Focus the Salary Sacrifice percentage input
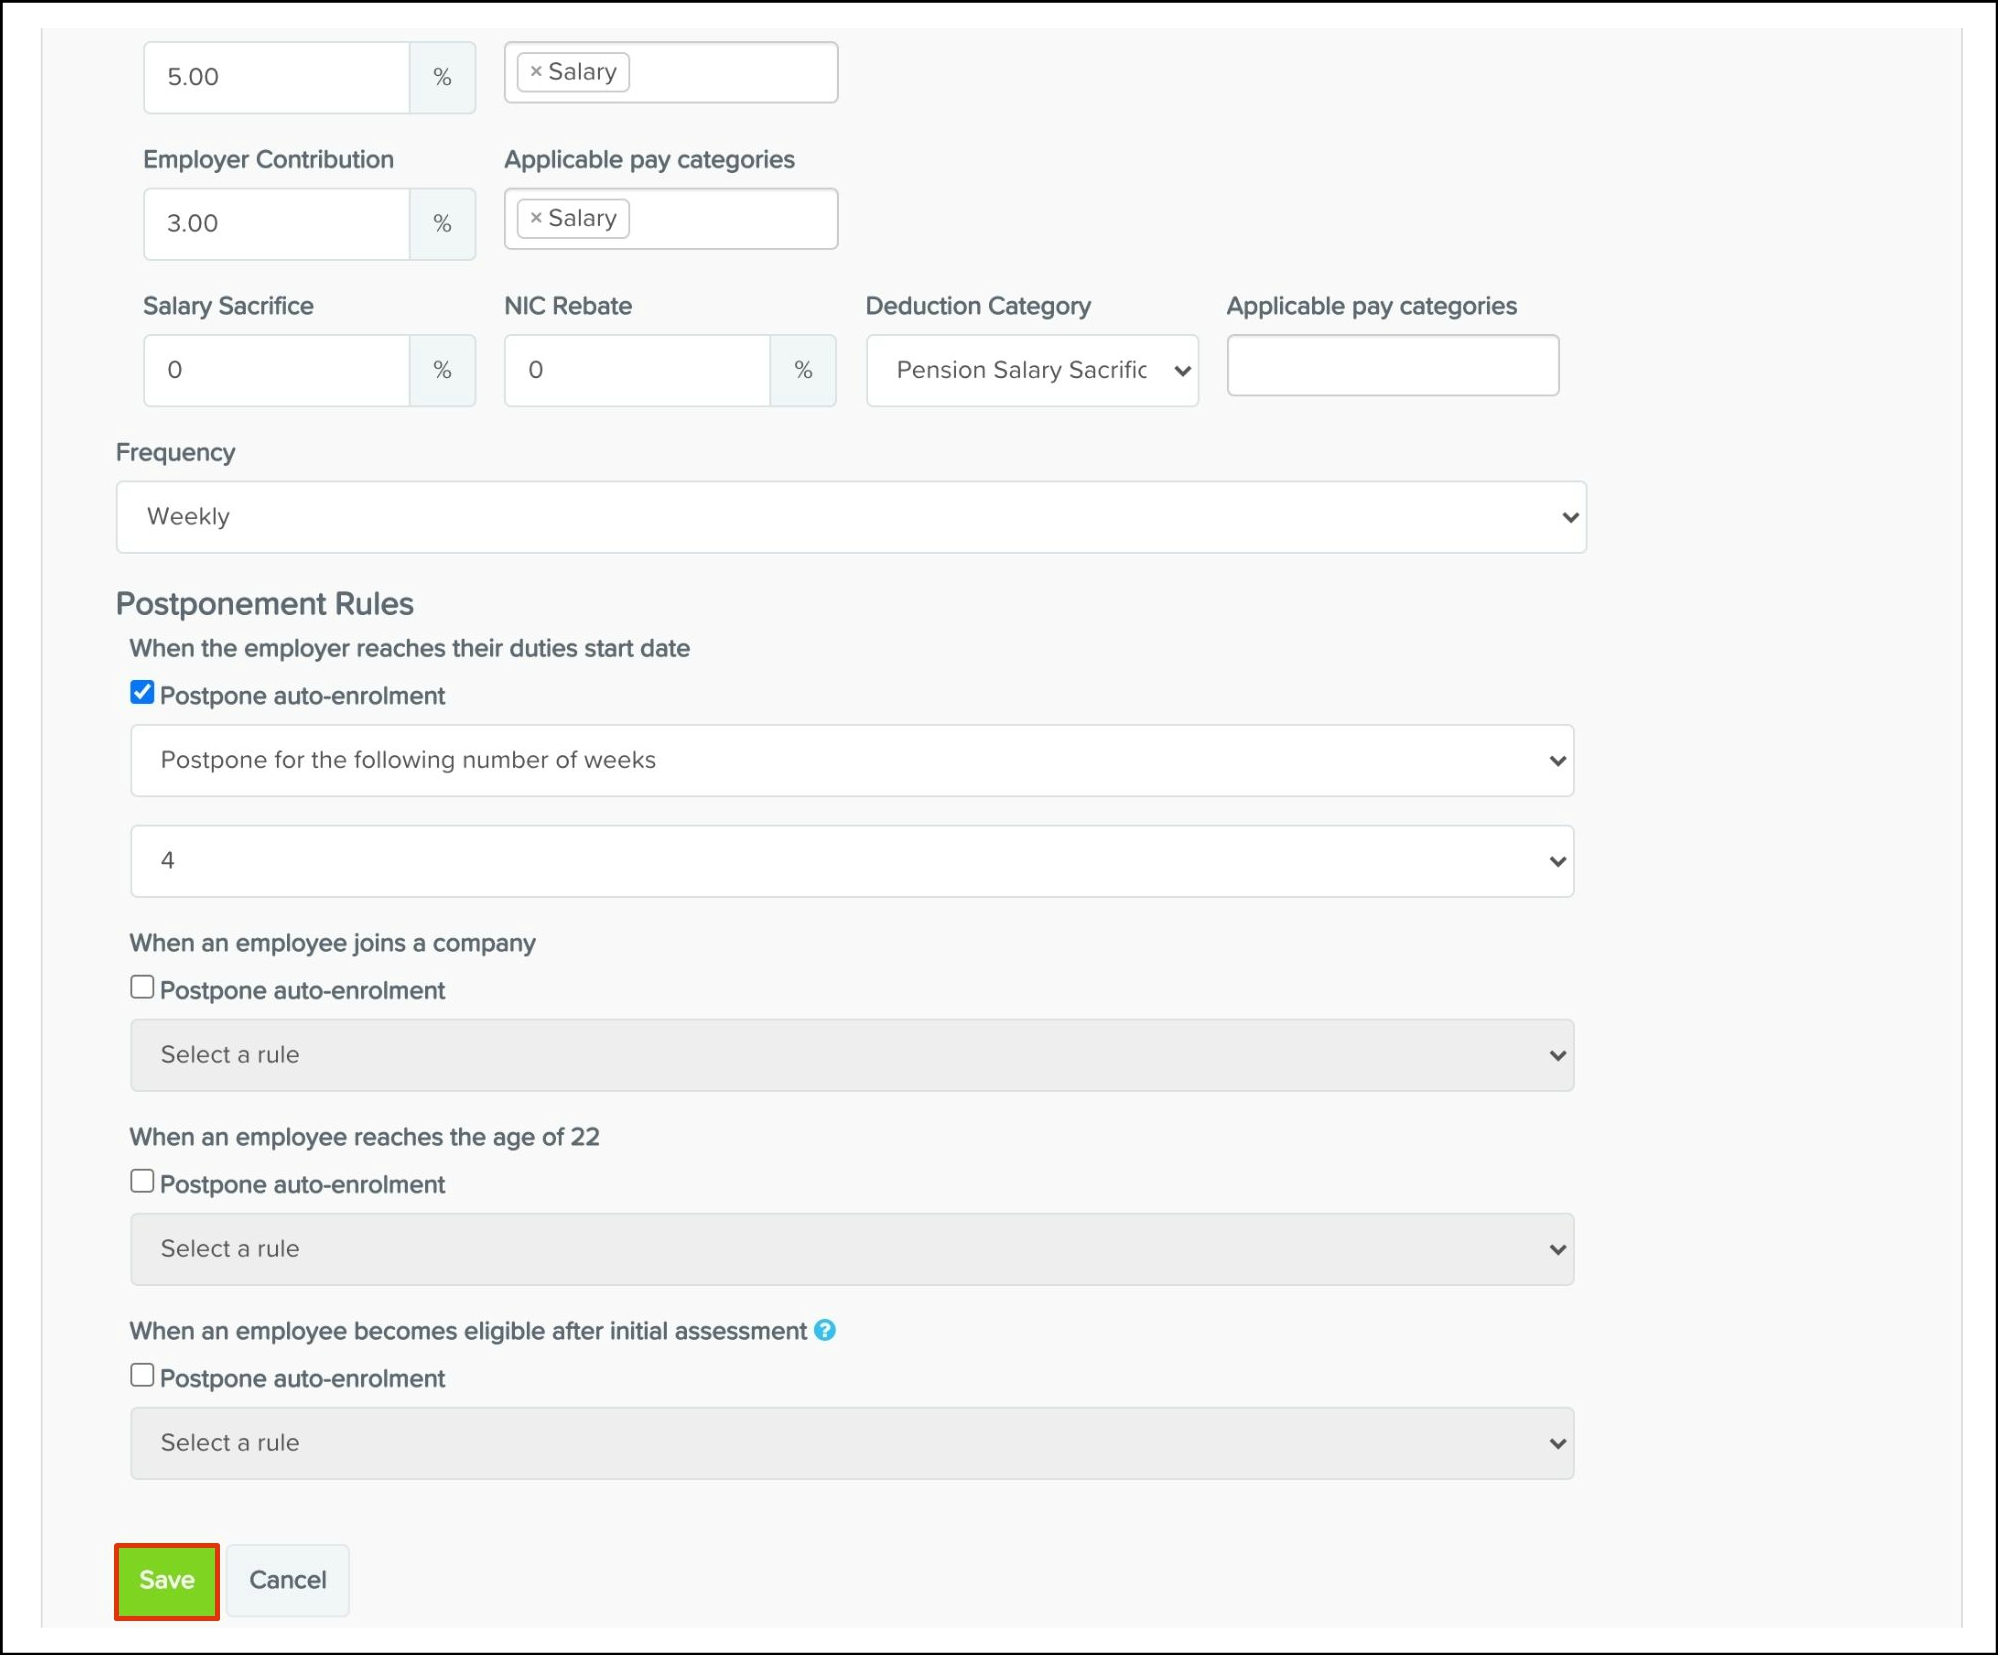Image resolution: width=1998 pixels, height=1655 pixels. pyautogui.click(x=276, y=370)
